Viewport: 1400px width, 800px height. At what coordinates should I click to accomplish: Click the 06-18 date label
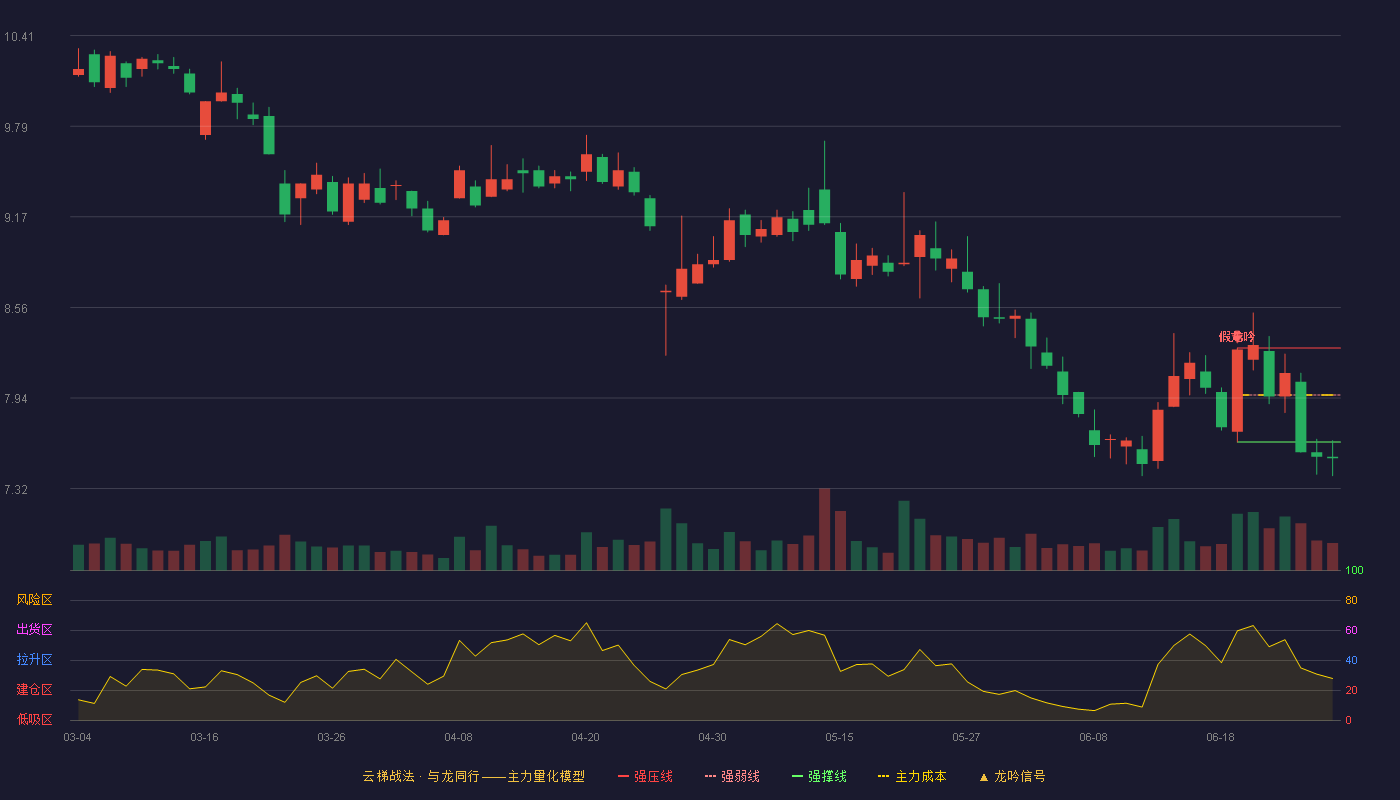tap(1220, 737)
